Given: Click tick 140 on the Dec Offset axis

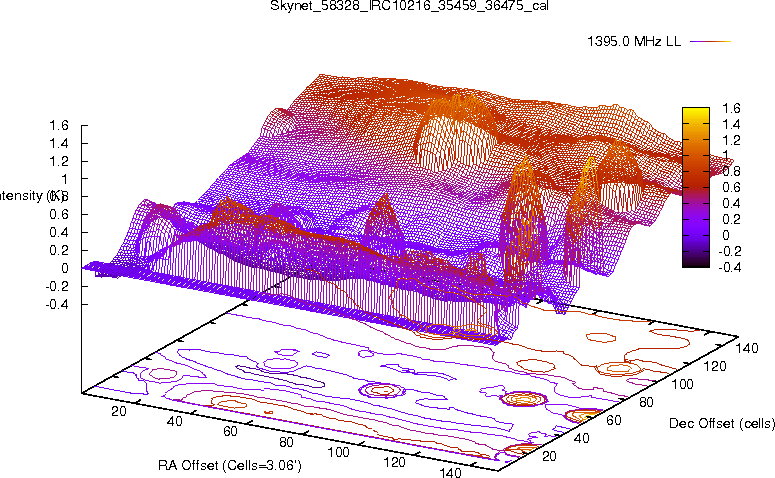Looking at the screenshot, I should click(x=747, y=348).
